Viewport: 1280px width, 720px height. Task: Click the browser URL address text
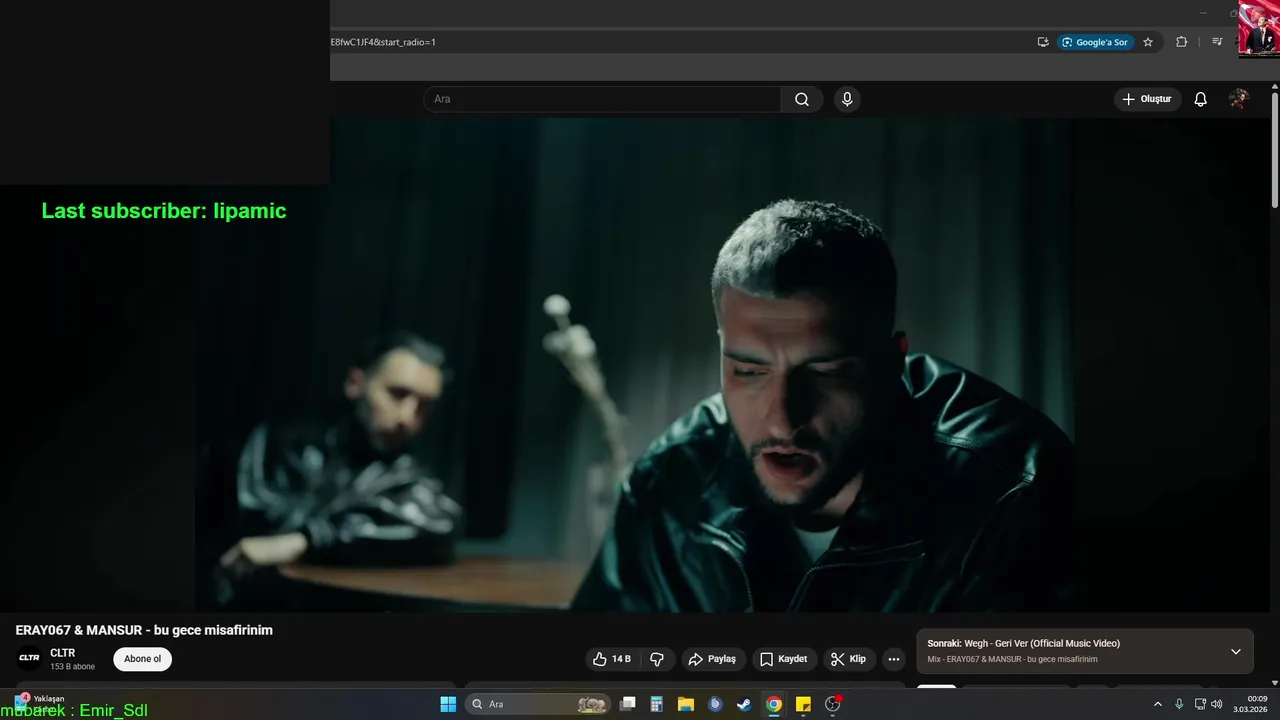[x=383, y=42]
